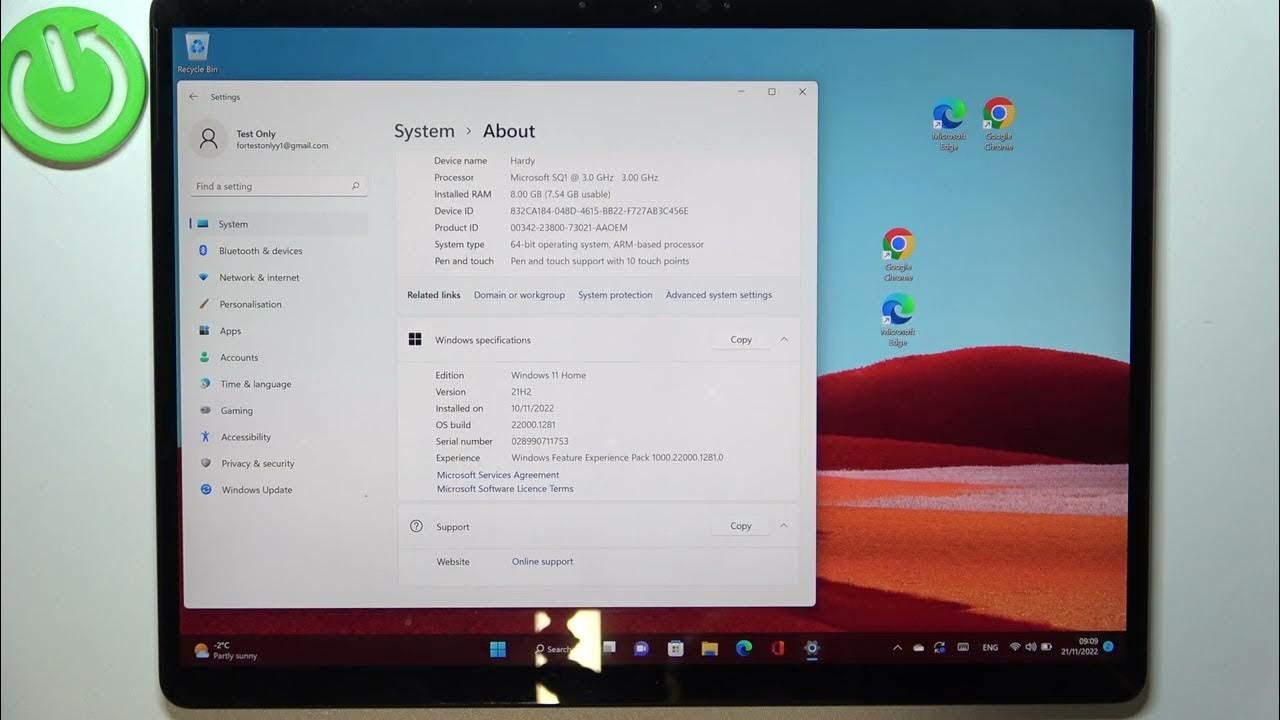Click the pen and touch support text
This screenshot has width=1280, height=720.
coord(600,261)
